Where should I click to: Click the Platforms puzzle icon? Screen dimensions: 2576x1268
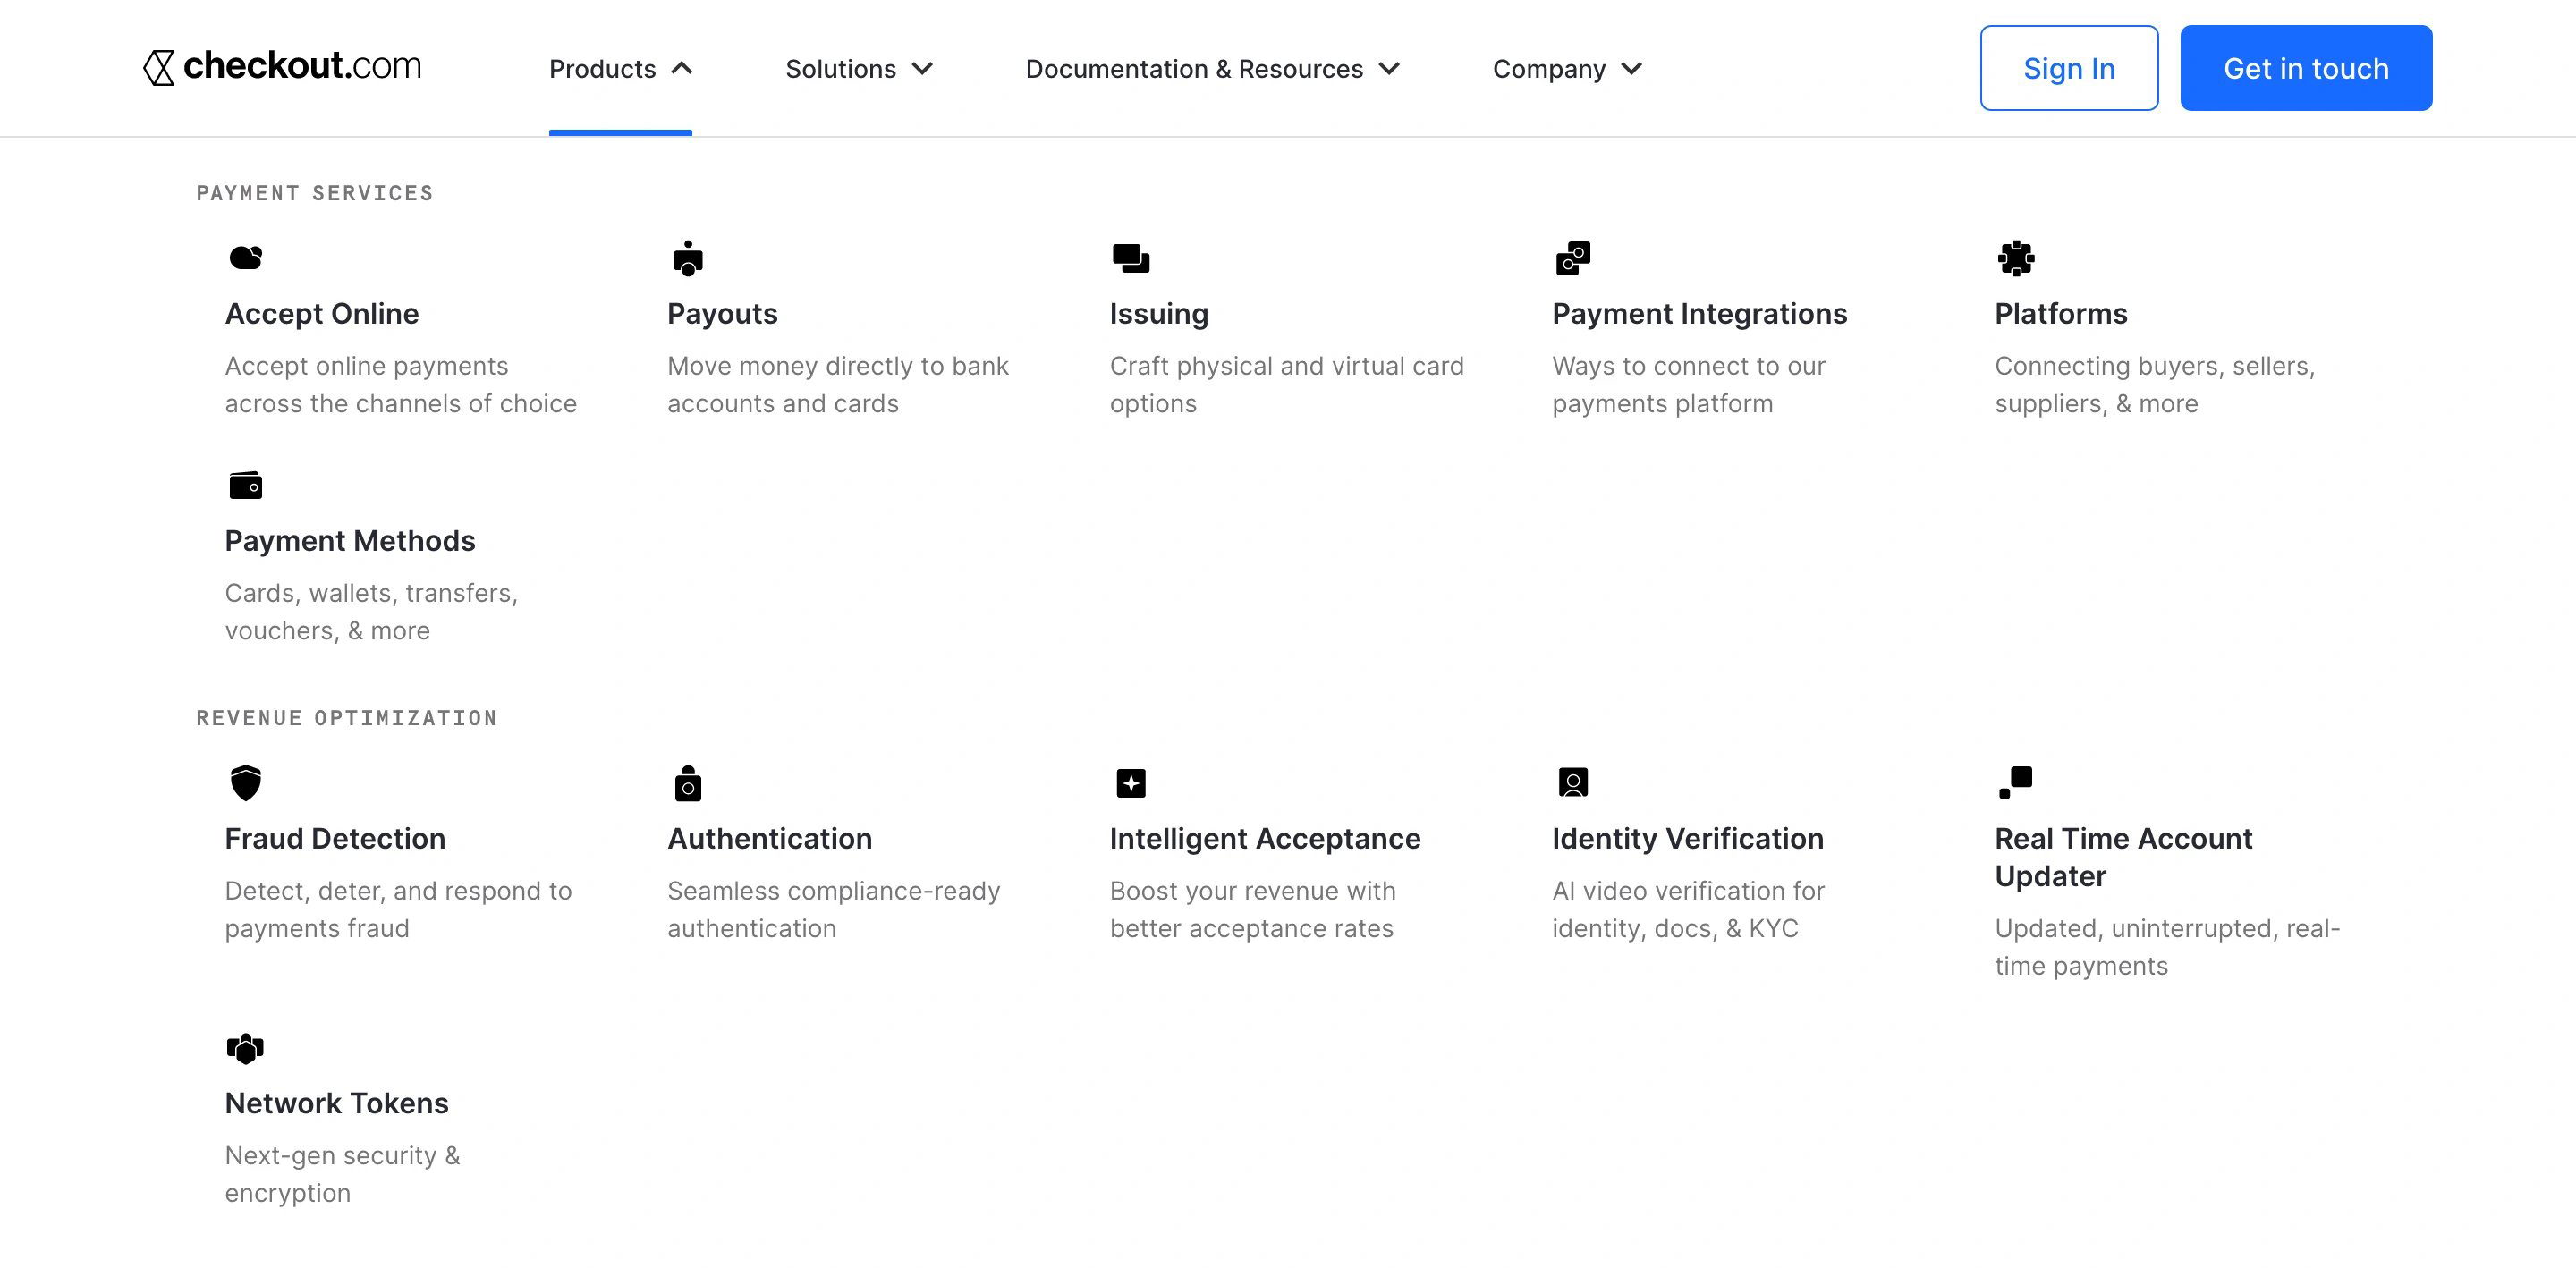click(2016, 258)
